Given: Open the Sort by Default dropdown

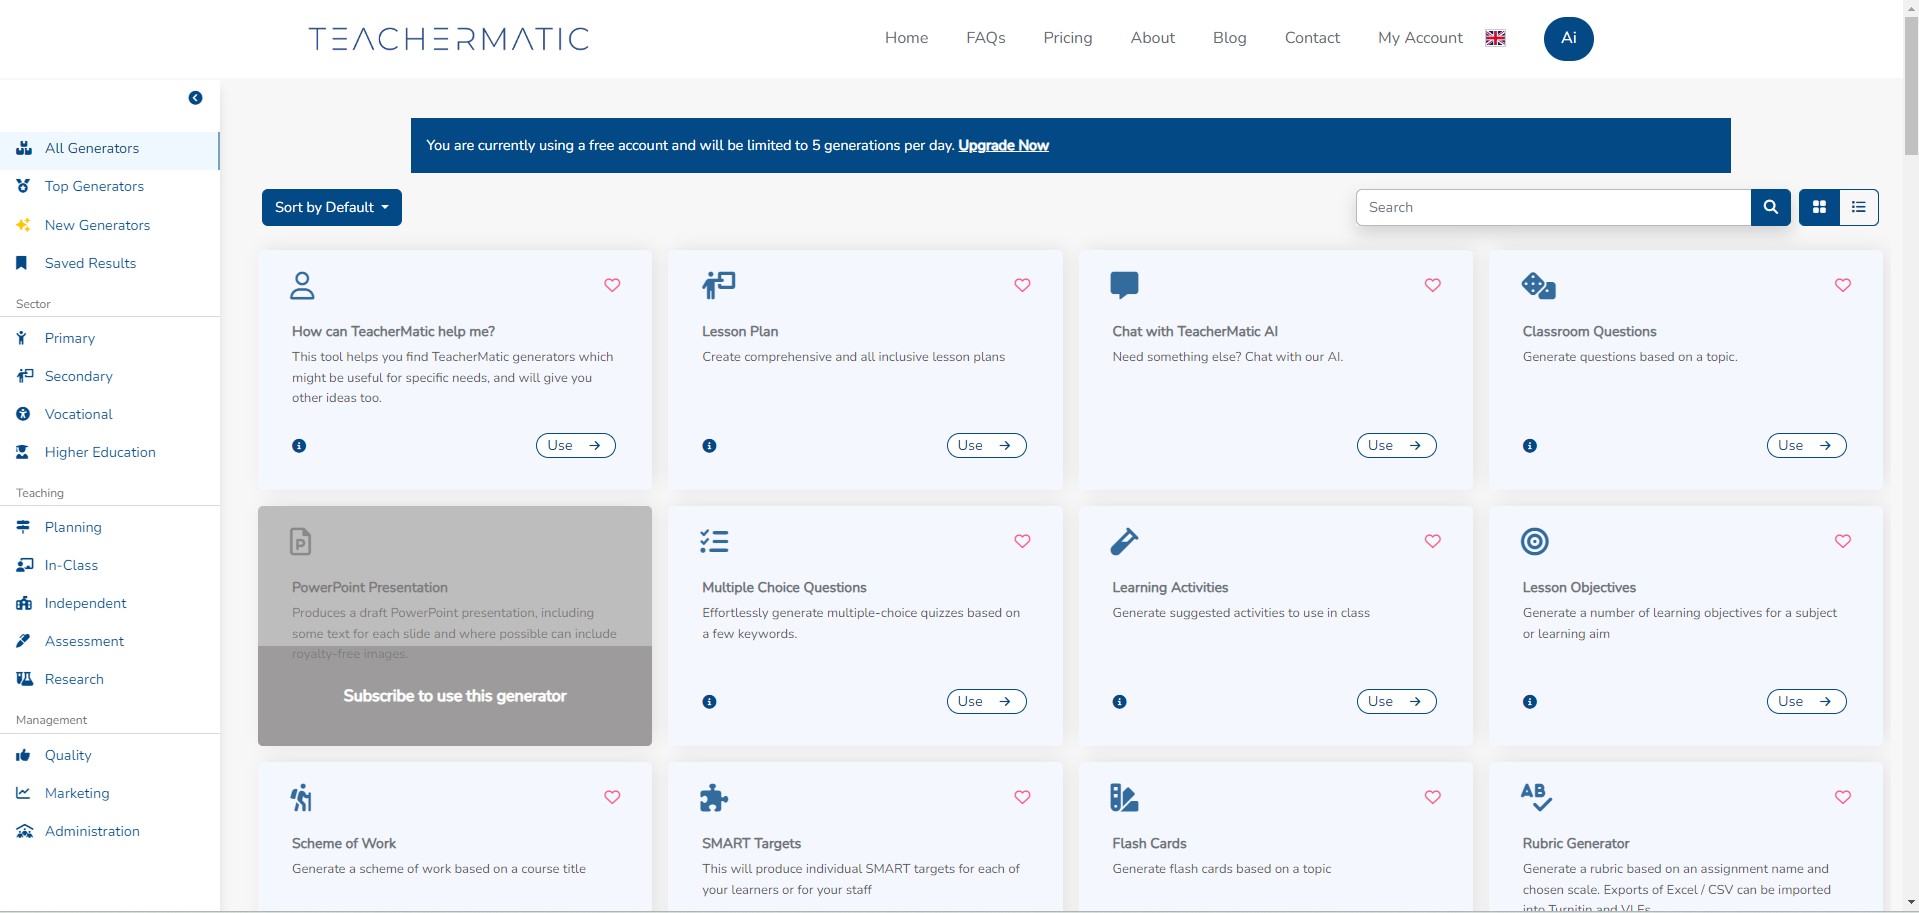Looking at the screenshot, I should [x=332, y=207].
